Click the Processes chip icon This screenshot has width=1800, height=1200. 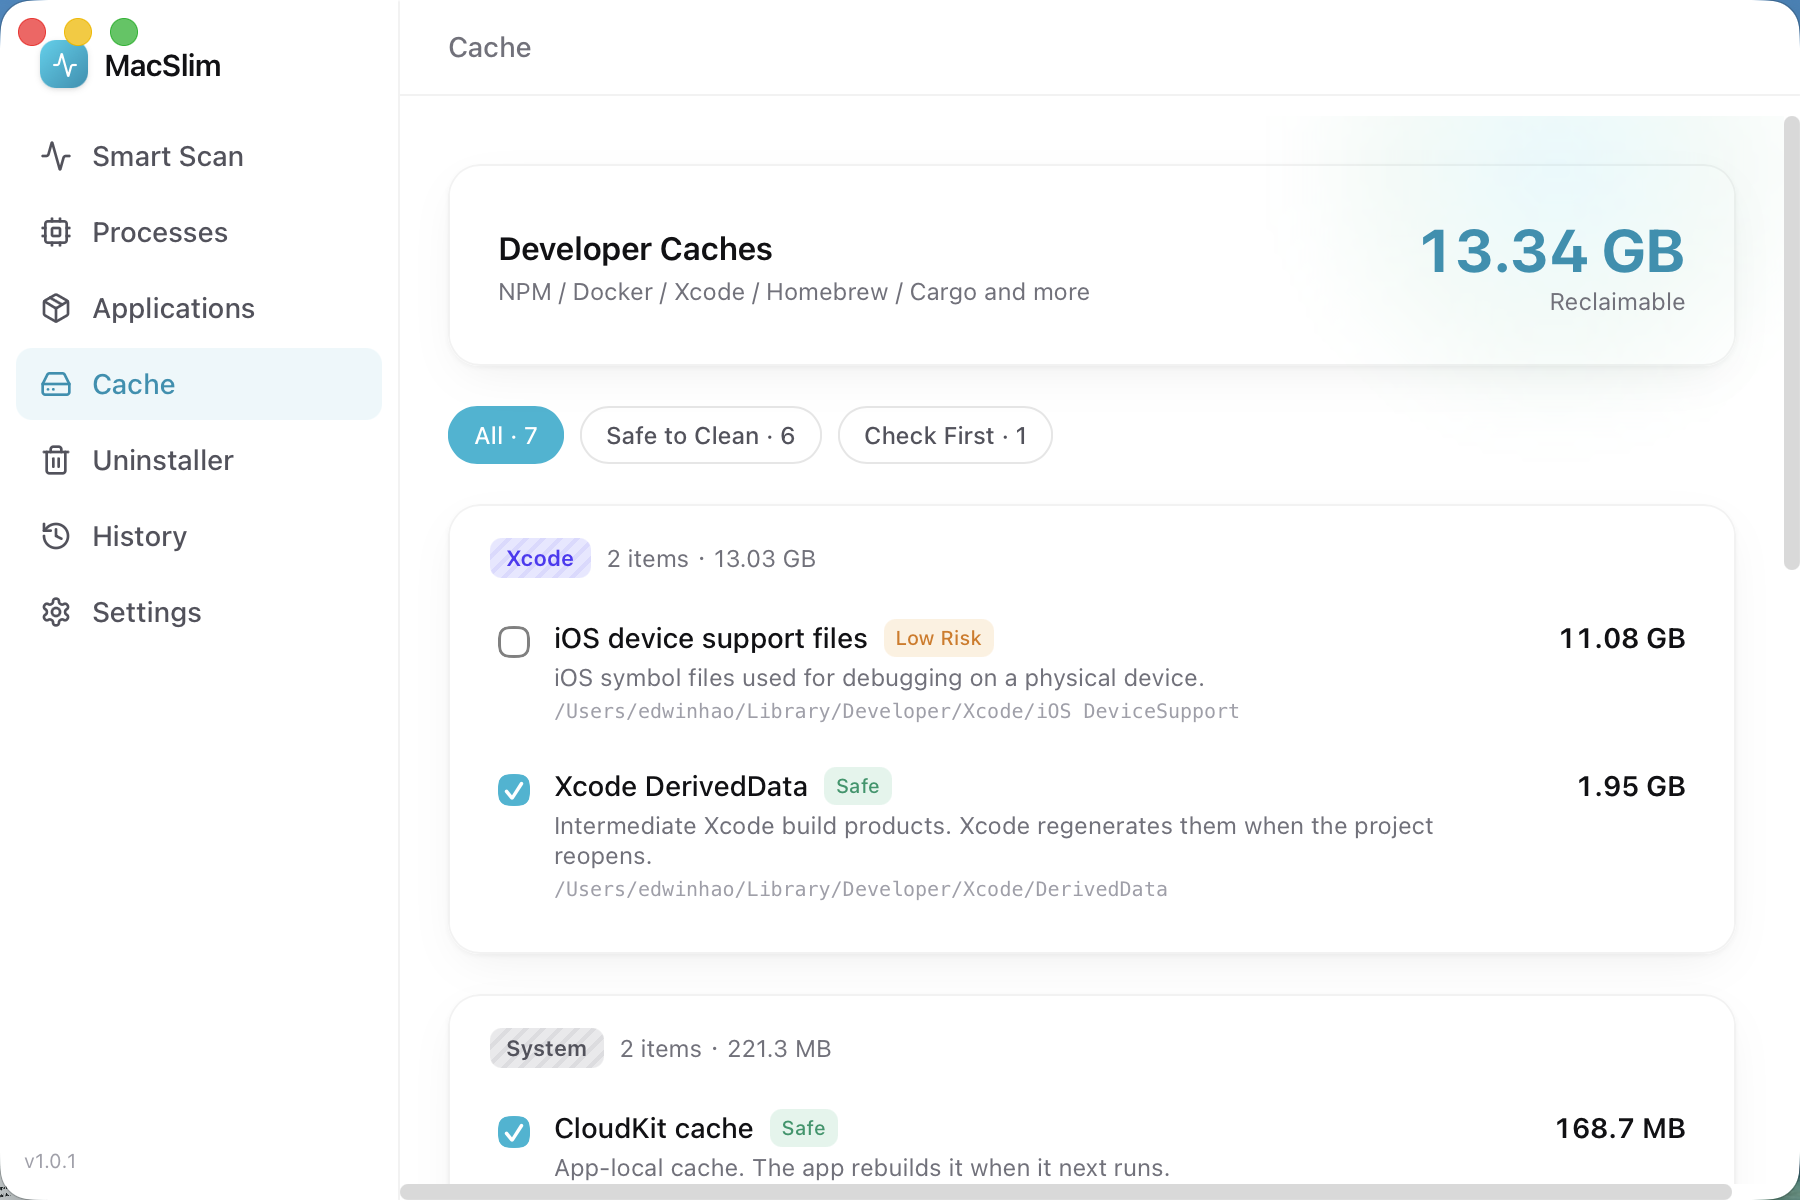(x=56, y=232)
